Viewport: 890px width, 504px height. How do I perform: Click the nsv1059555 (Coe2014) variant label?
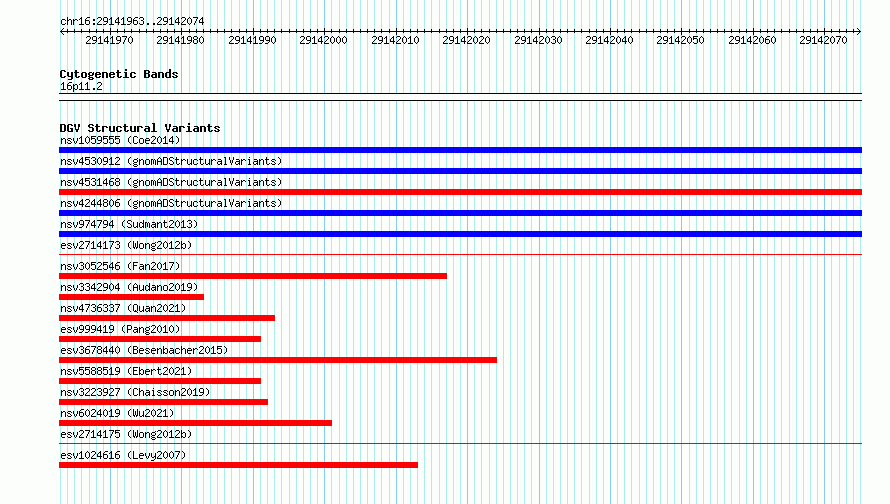pos(120,140)
